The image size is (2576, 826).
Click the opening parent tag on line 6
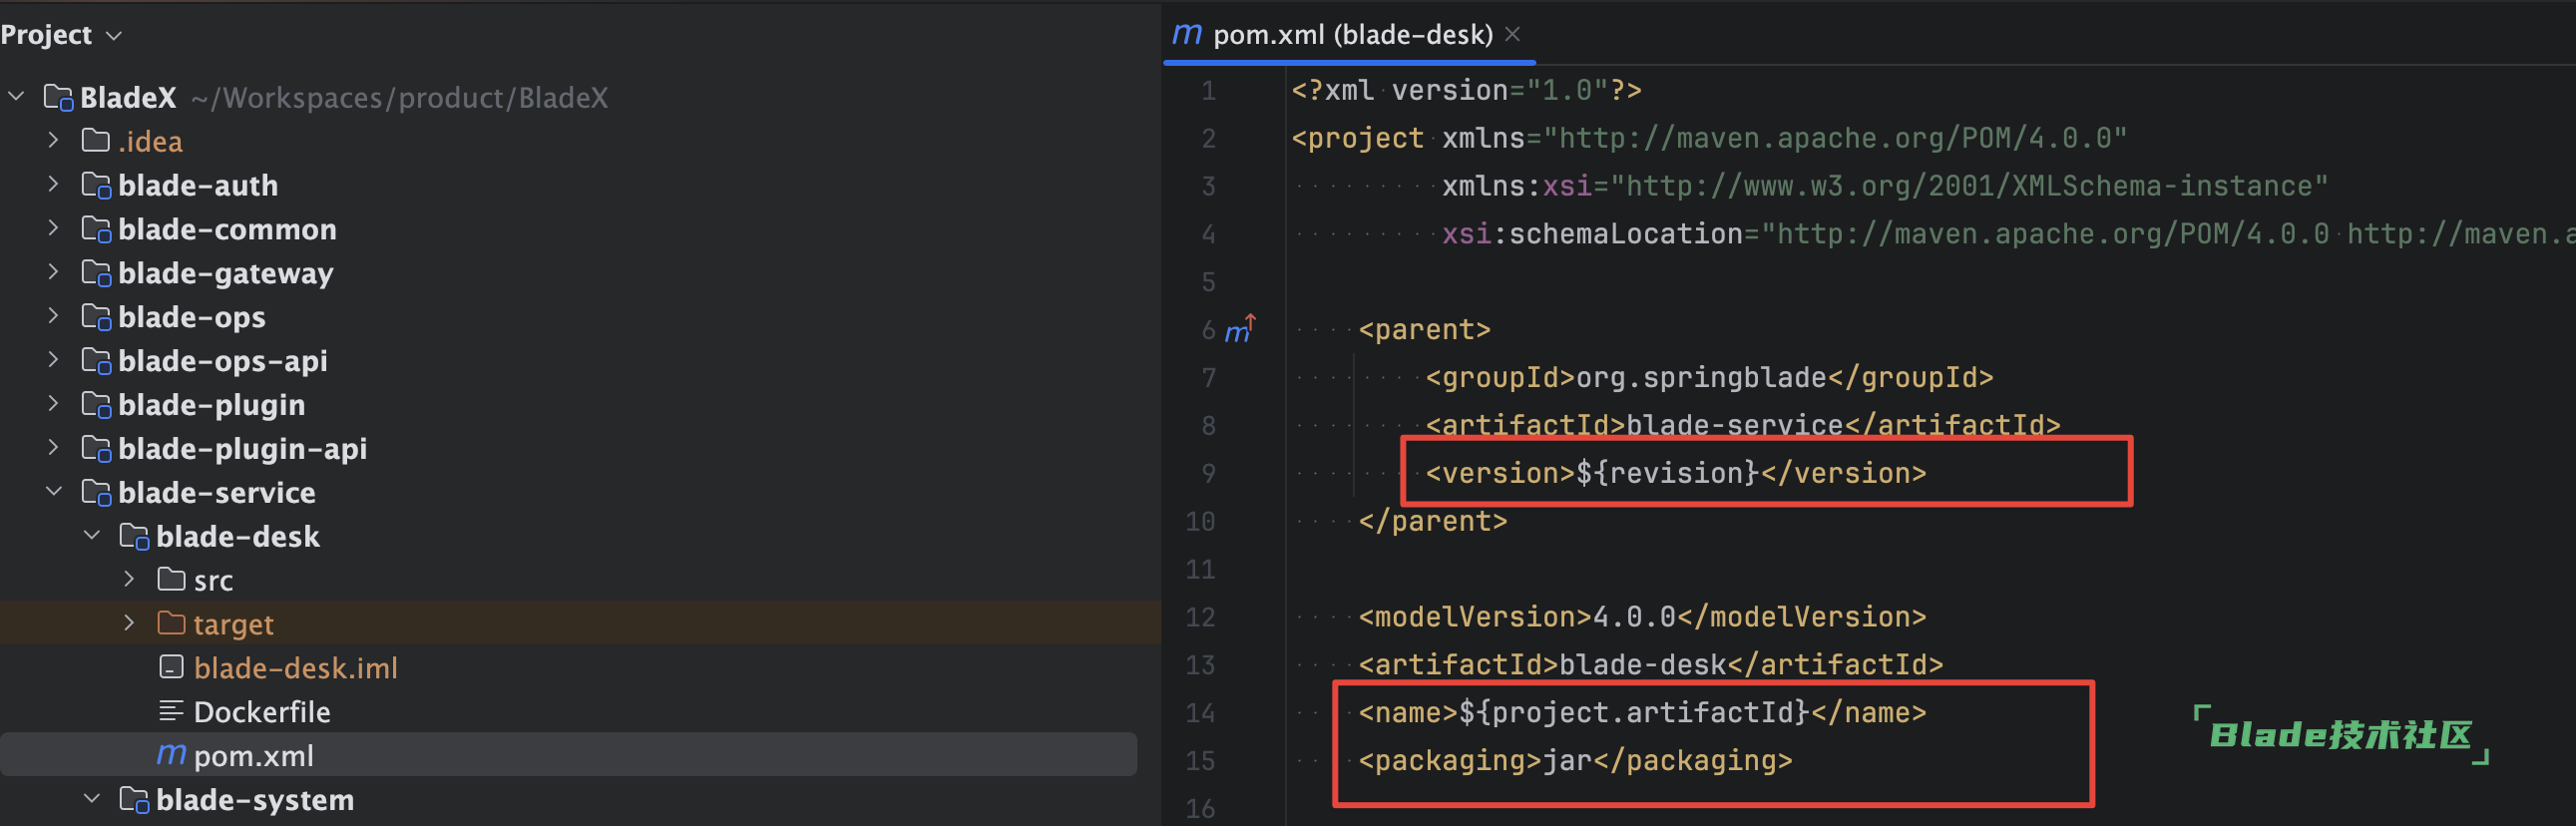tap(1424, 329)
